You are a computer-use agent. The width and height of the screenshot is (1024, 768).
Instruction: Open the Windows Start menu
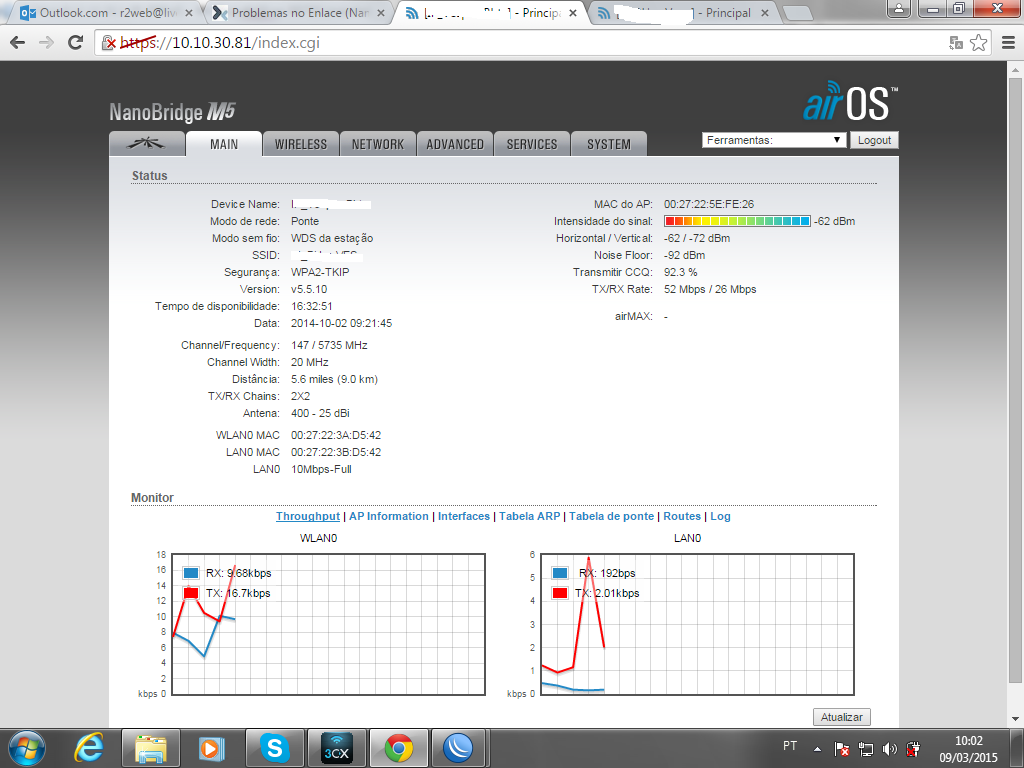[x=27, y=748]
